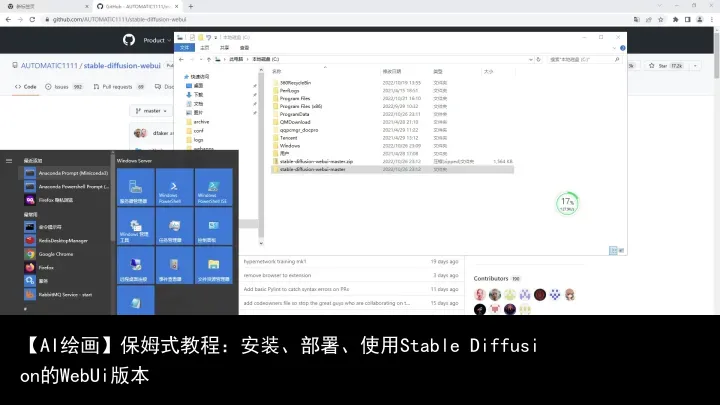Open the Server Manager tile in Start menu

(135, 187)
